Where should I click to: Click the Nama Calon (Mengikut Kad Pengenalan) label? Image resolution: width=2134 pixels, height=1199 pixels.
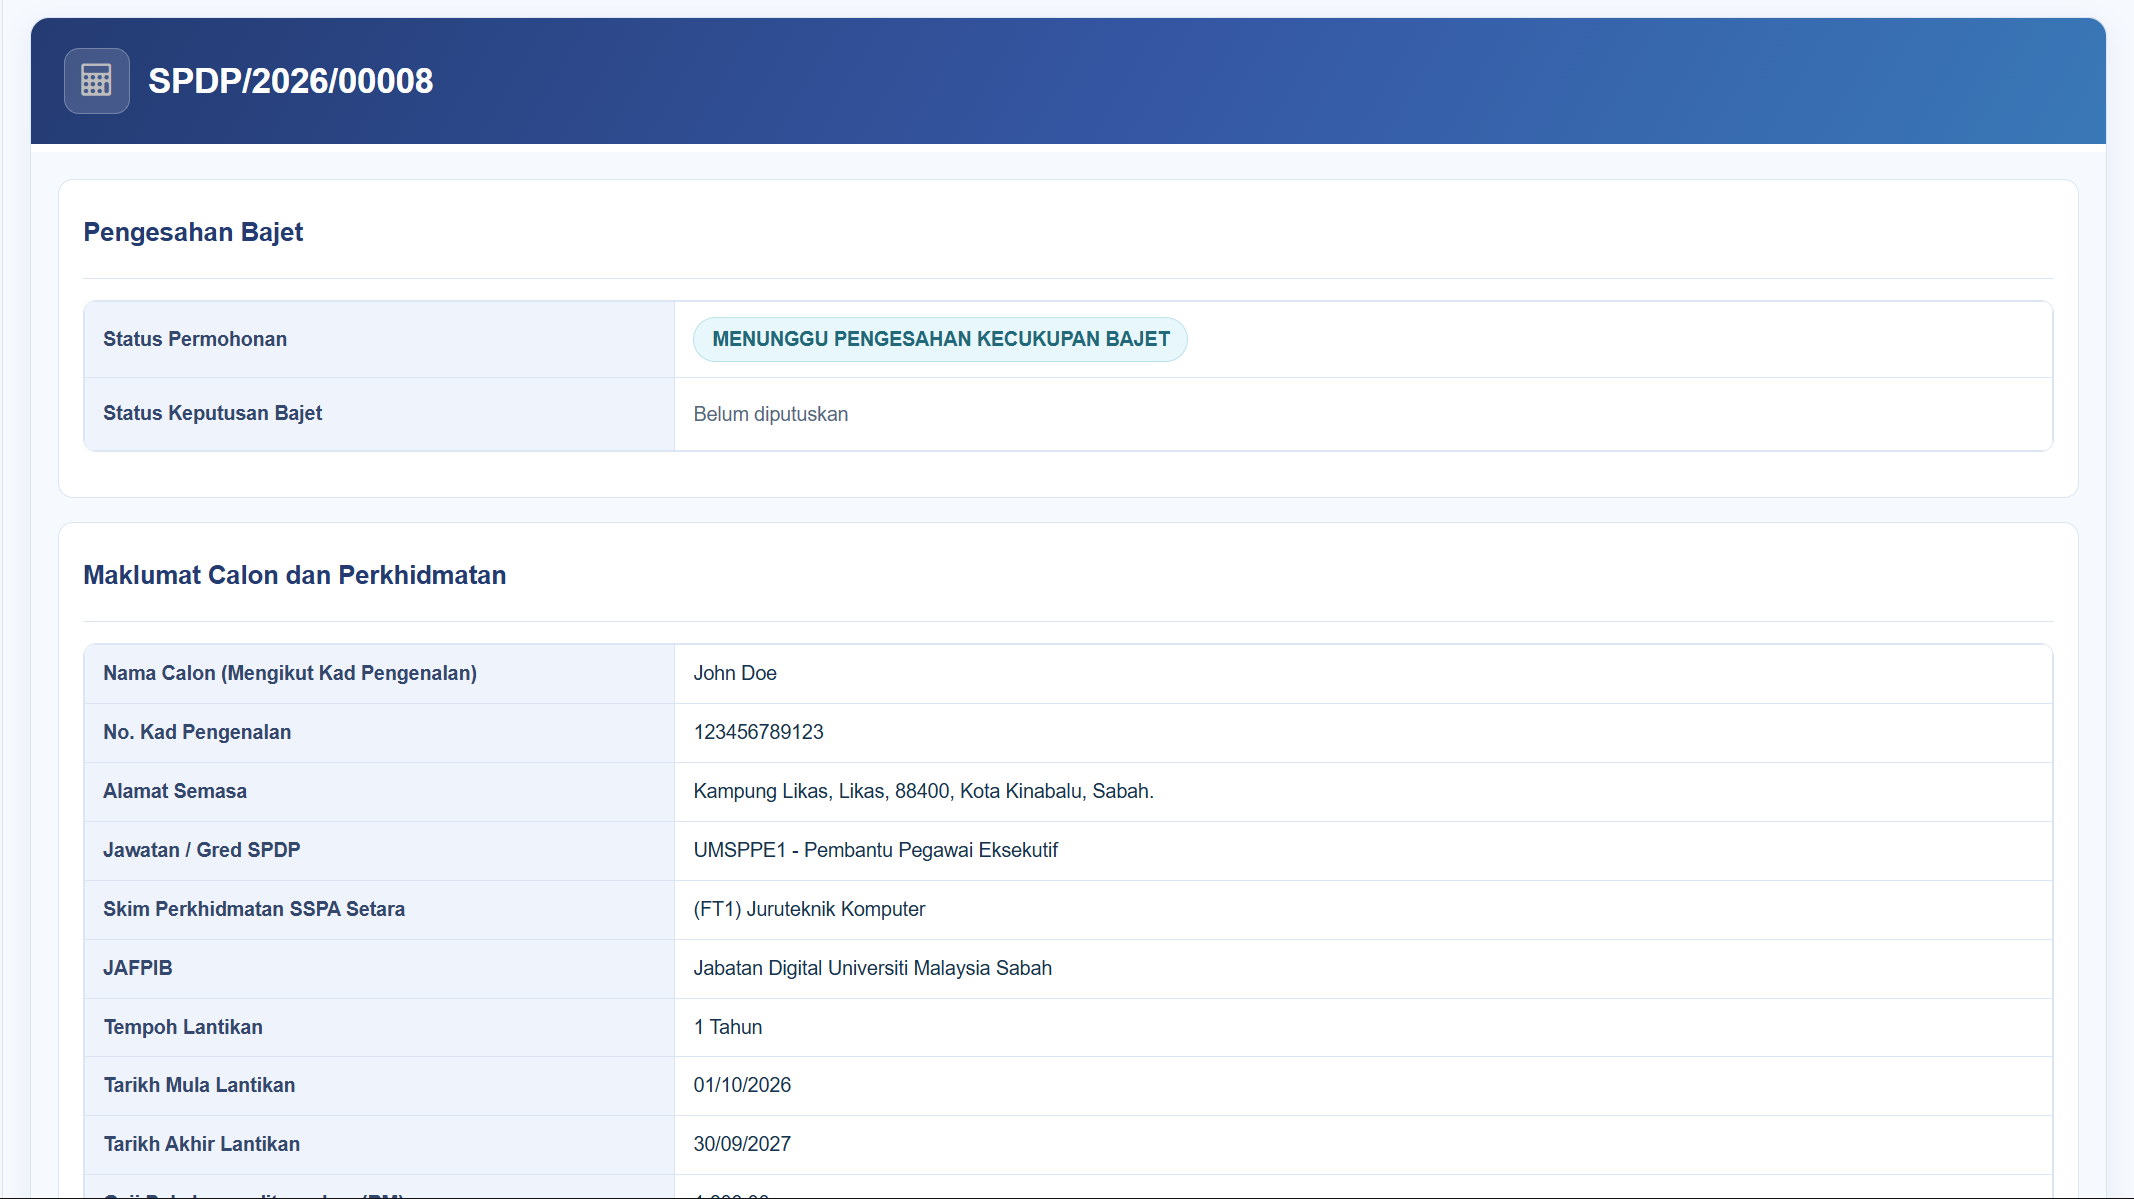pos(290,673)
